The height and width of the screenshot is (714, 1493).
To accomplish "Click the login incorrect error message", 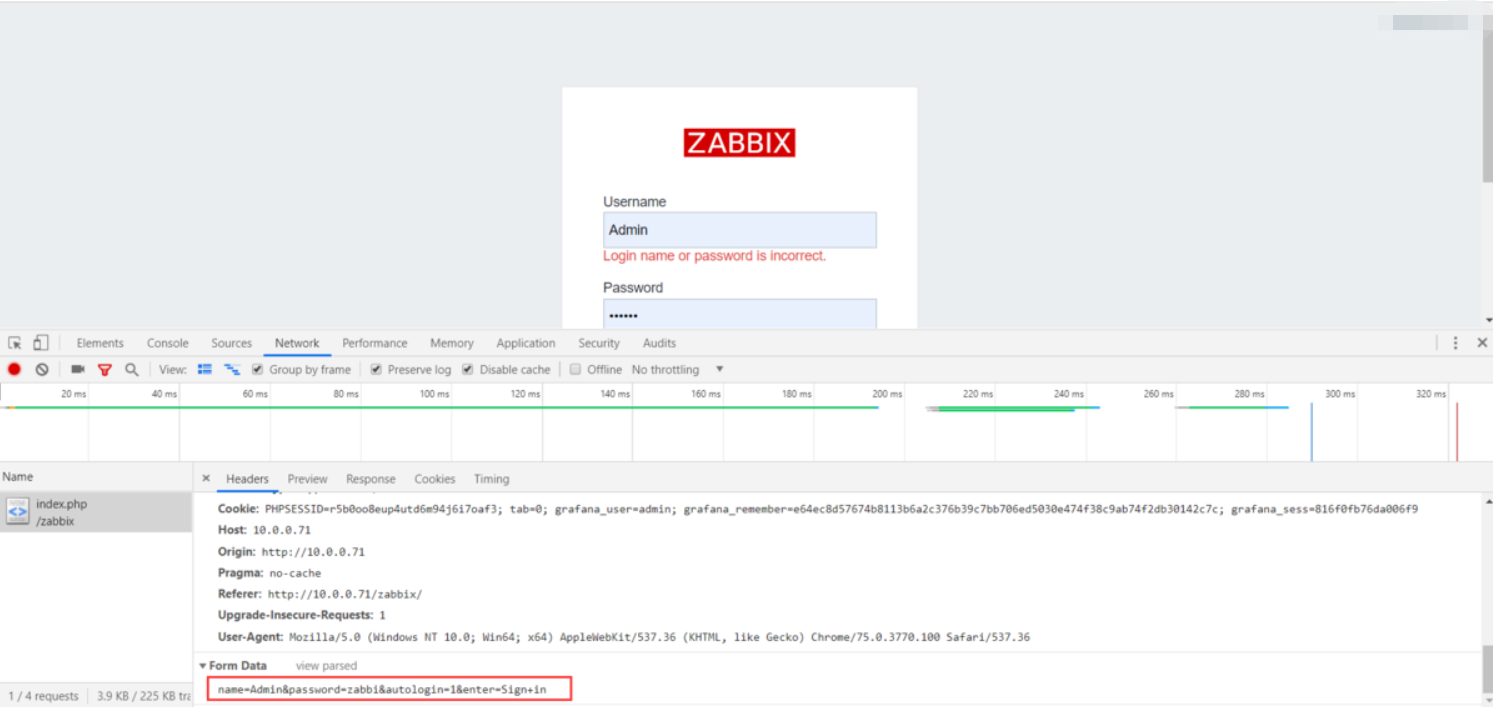I will (714, 256).
